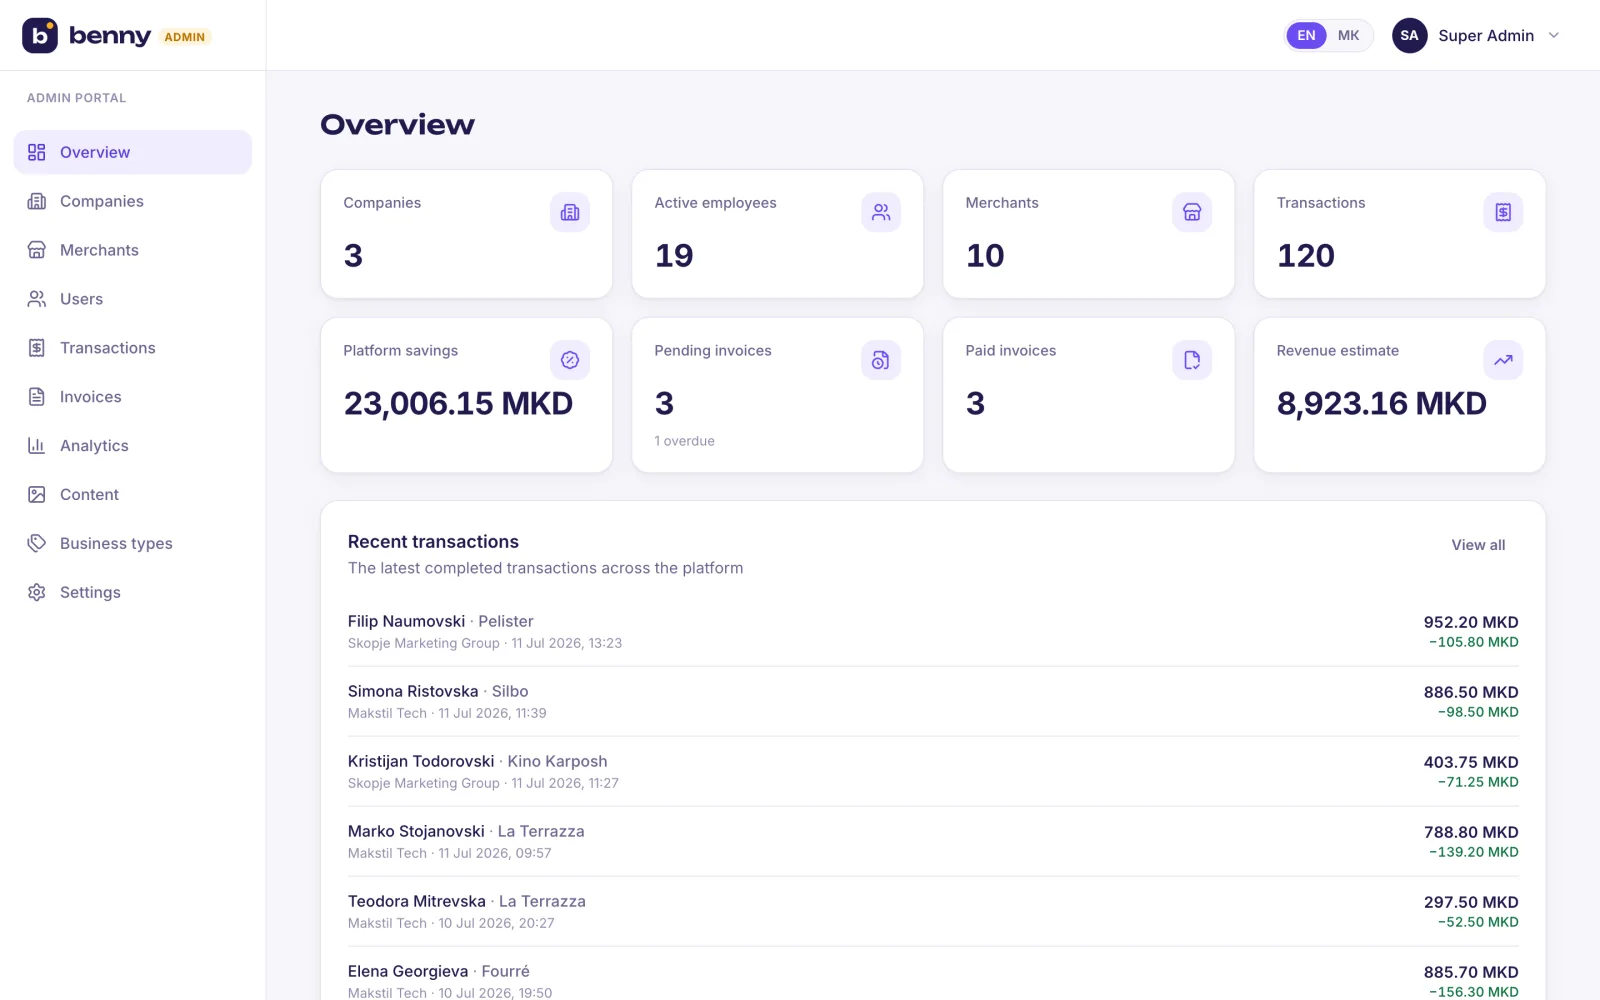Image resolution: width=1600 pixels, height=1000 pixels.
Task: Switch language to EN
Action: coord(1306,35)
